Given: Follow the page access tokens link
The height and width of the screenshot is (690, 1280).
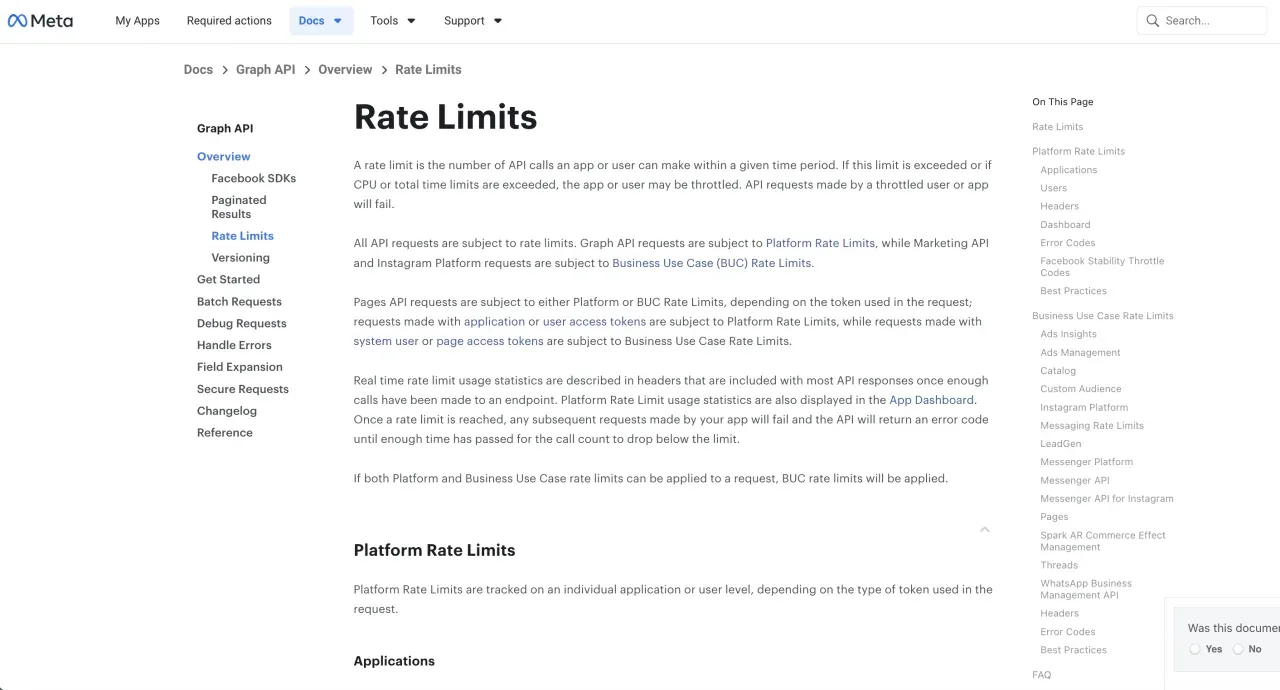Looking at the screenshot, I should click(x=490, y=341).
